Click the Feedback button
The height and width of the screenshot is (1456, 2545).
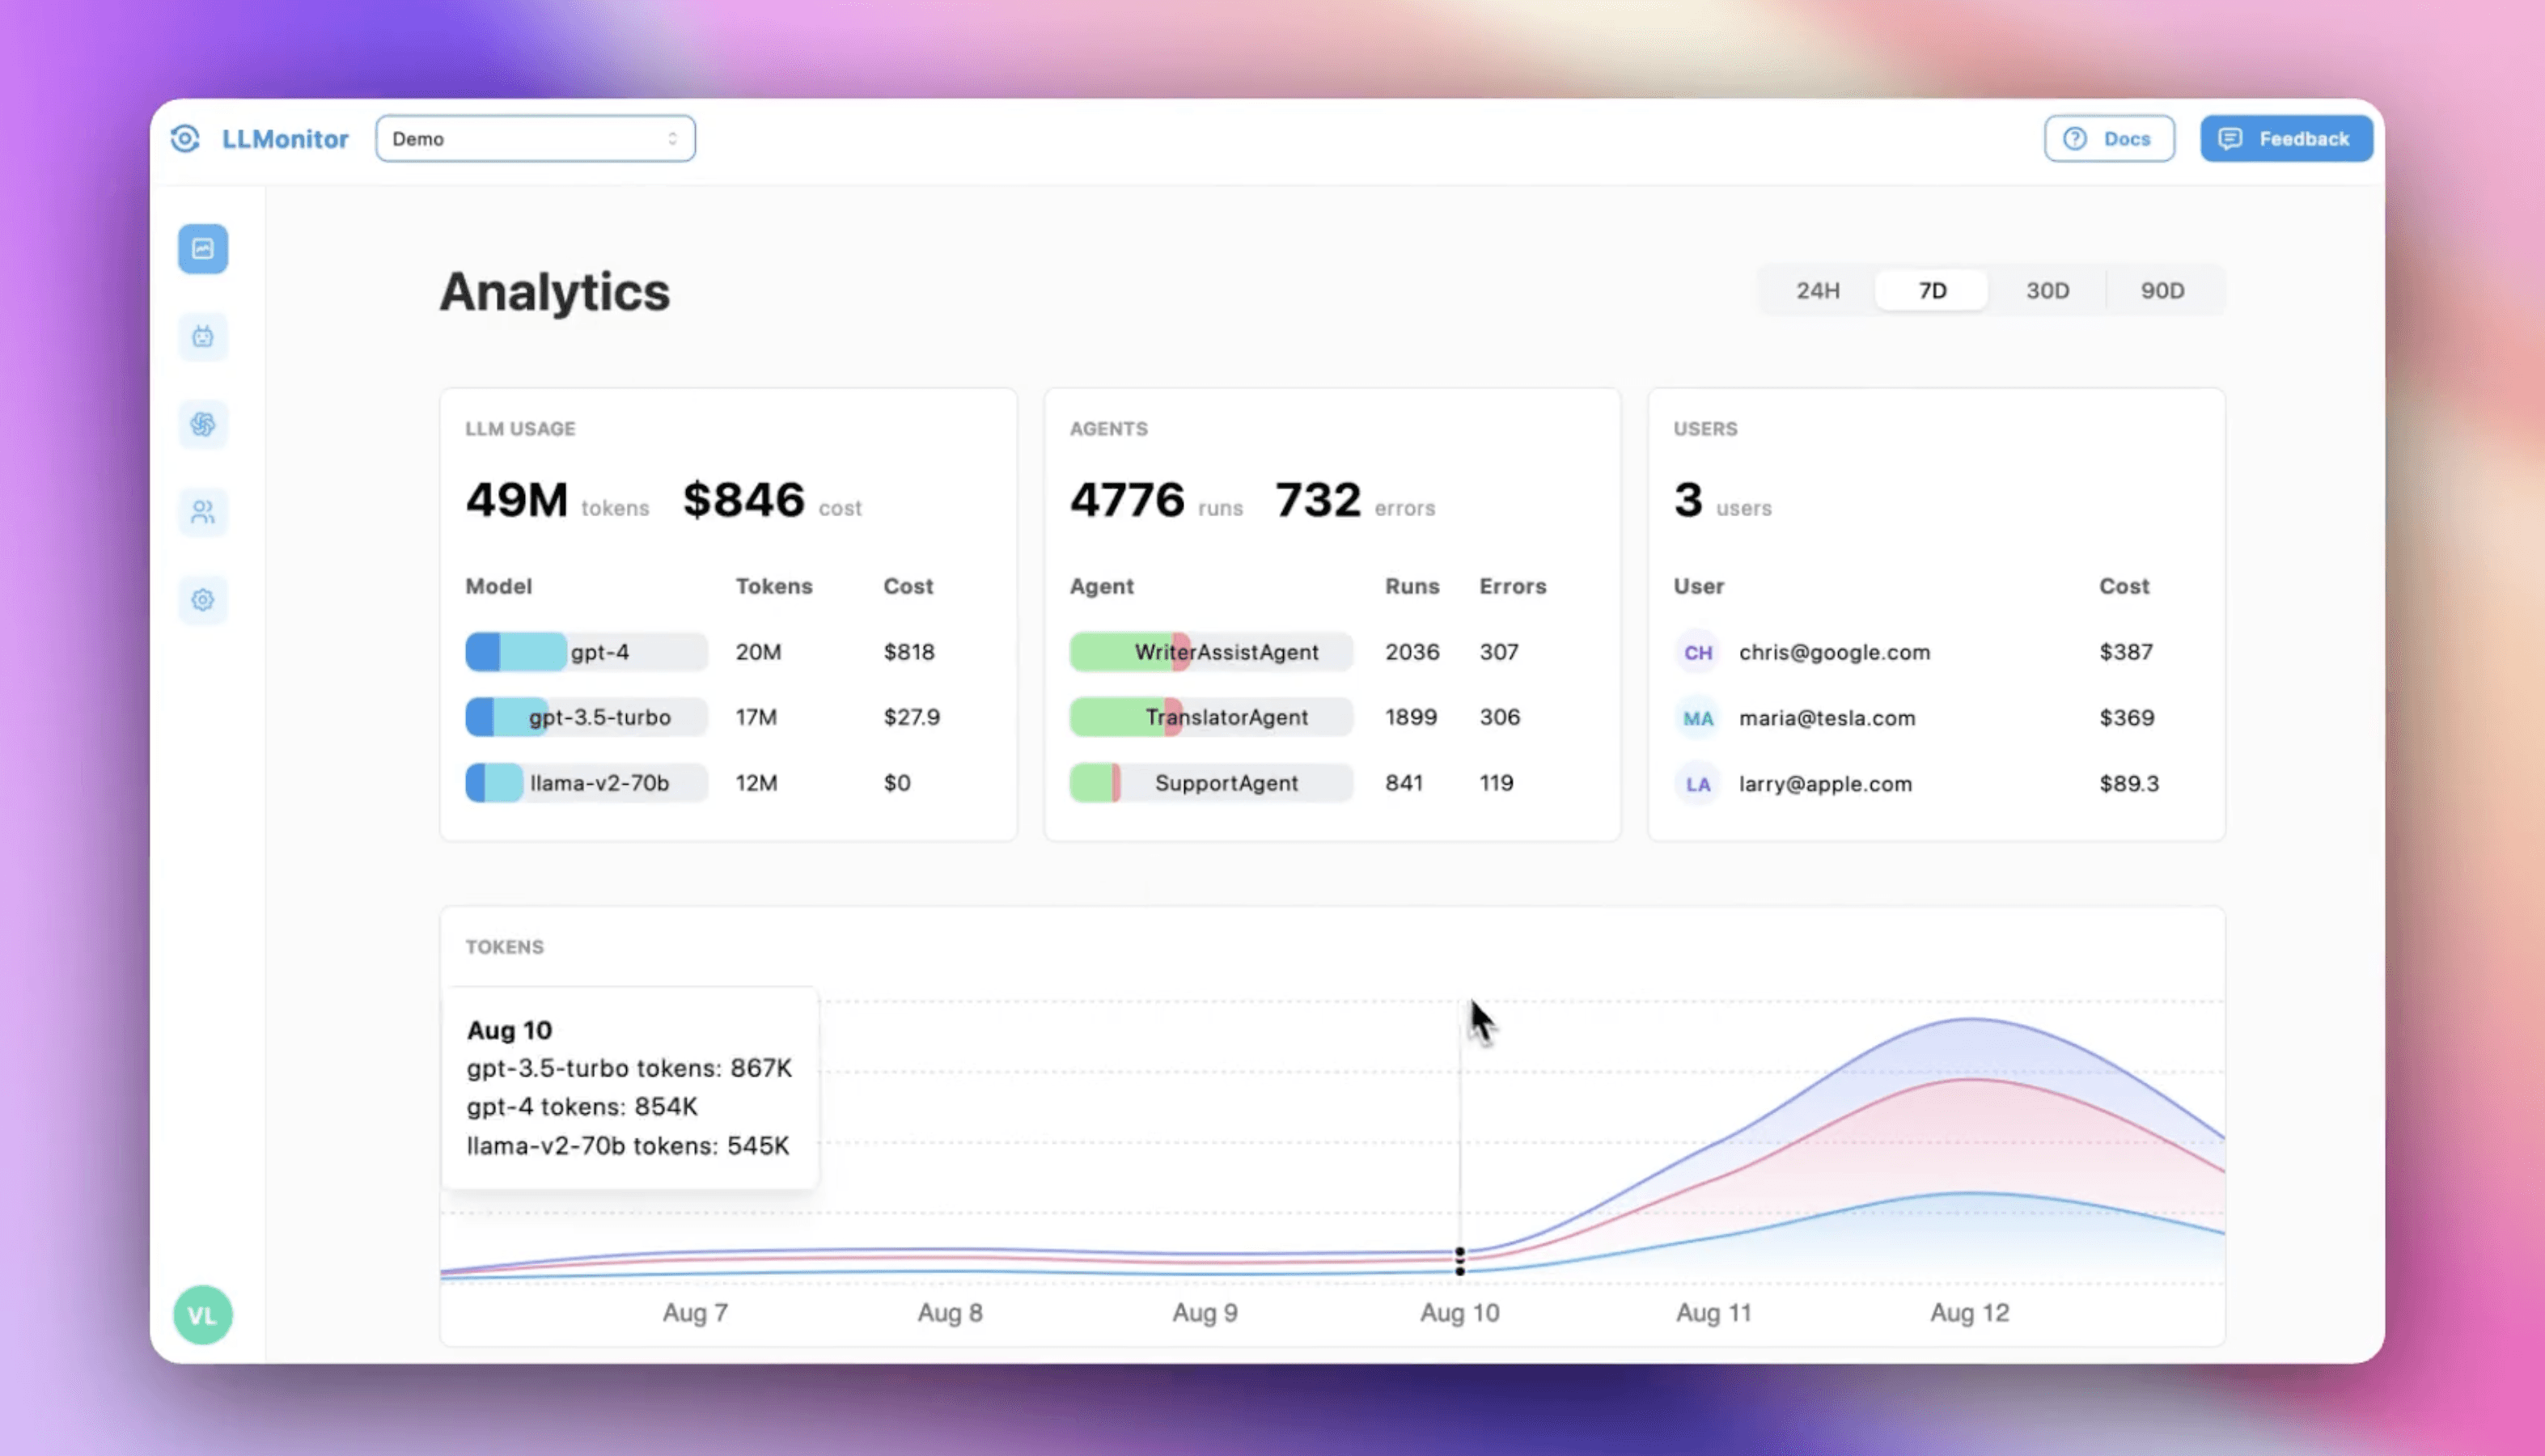pyautogui.click(x=2286, y=138)
